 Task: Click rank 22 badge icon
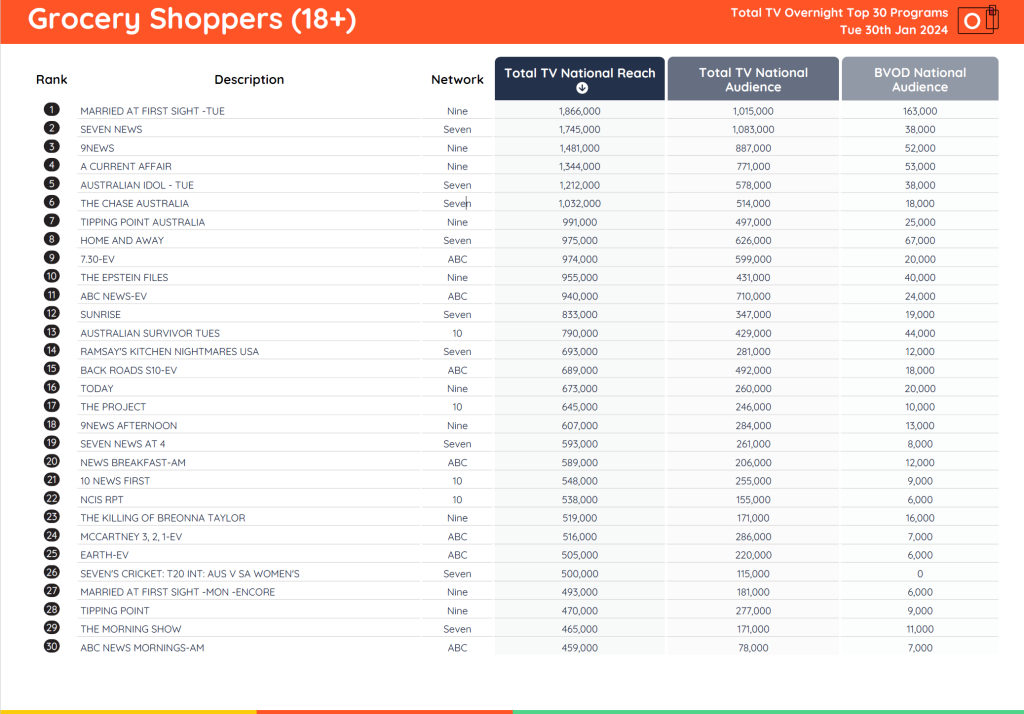pos(52,498)
